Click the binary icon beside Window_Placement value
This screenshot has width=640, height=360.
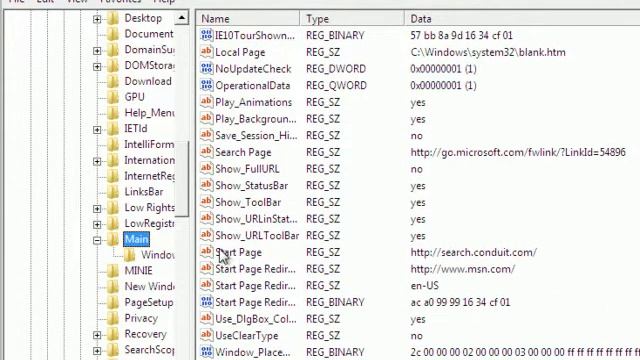pyautogui.click(x=207, y=352)
